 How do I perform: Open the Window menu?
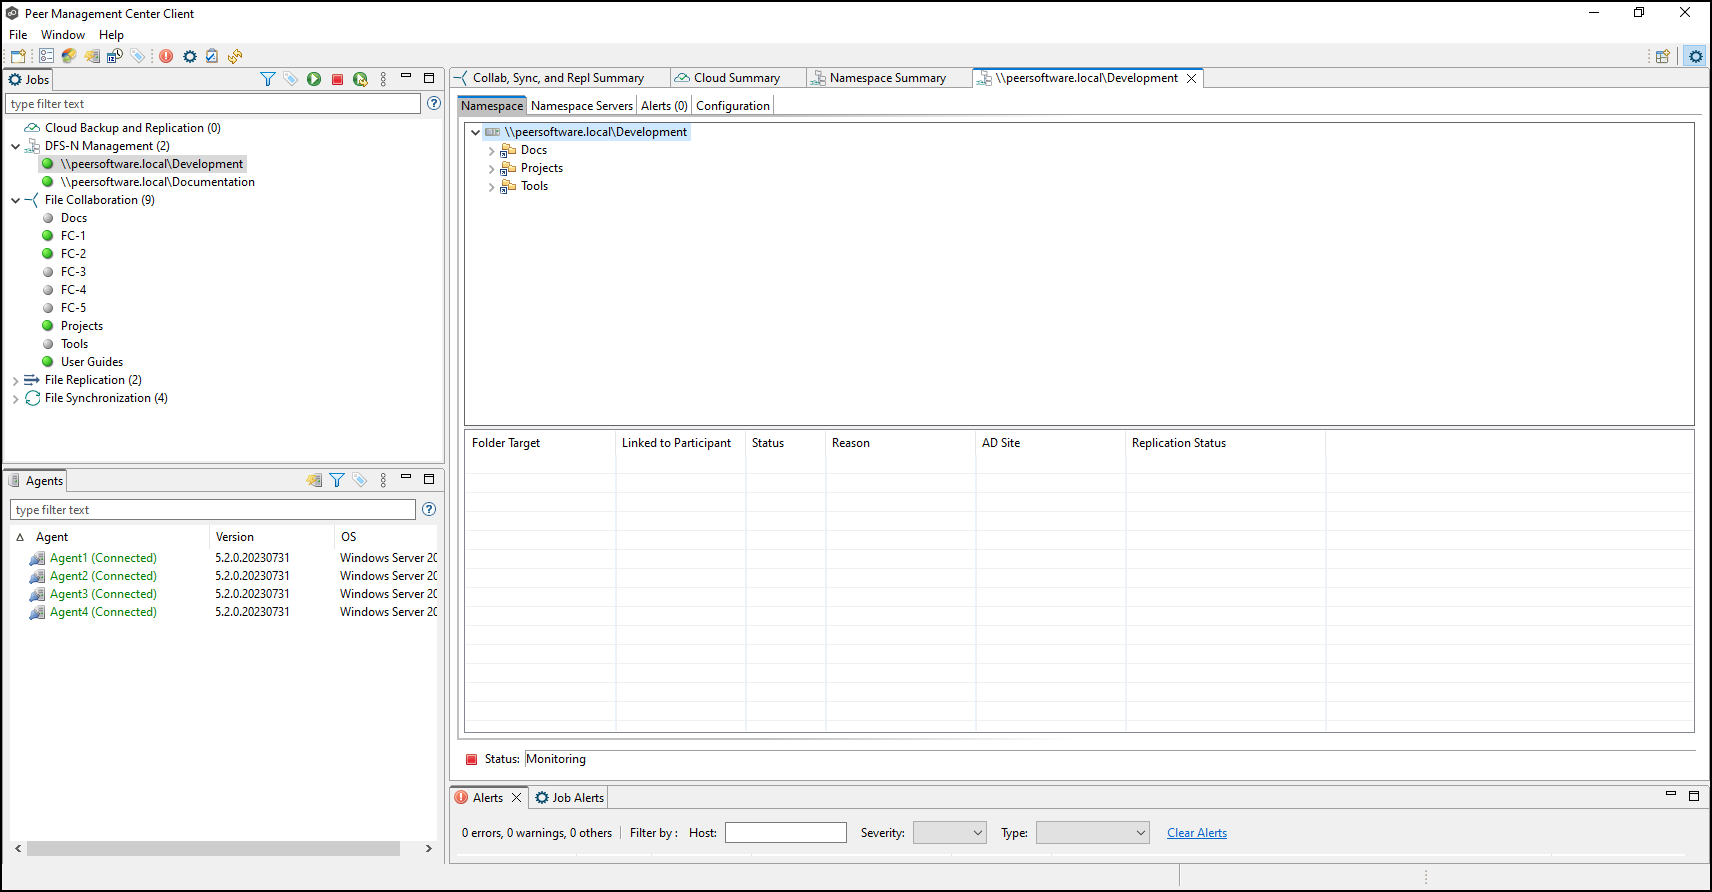(x=62, y=35)
